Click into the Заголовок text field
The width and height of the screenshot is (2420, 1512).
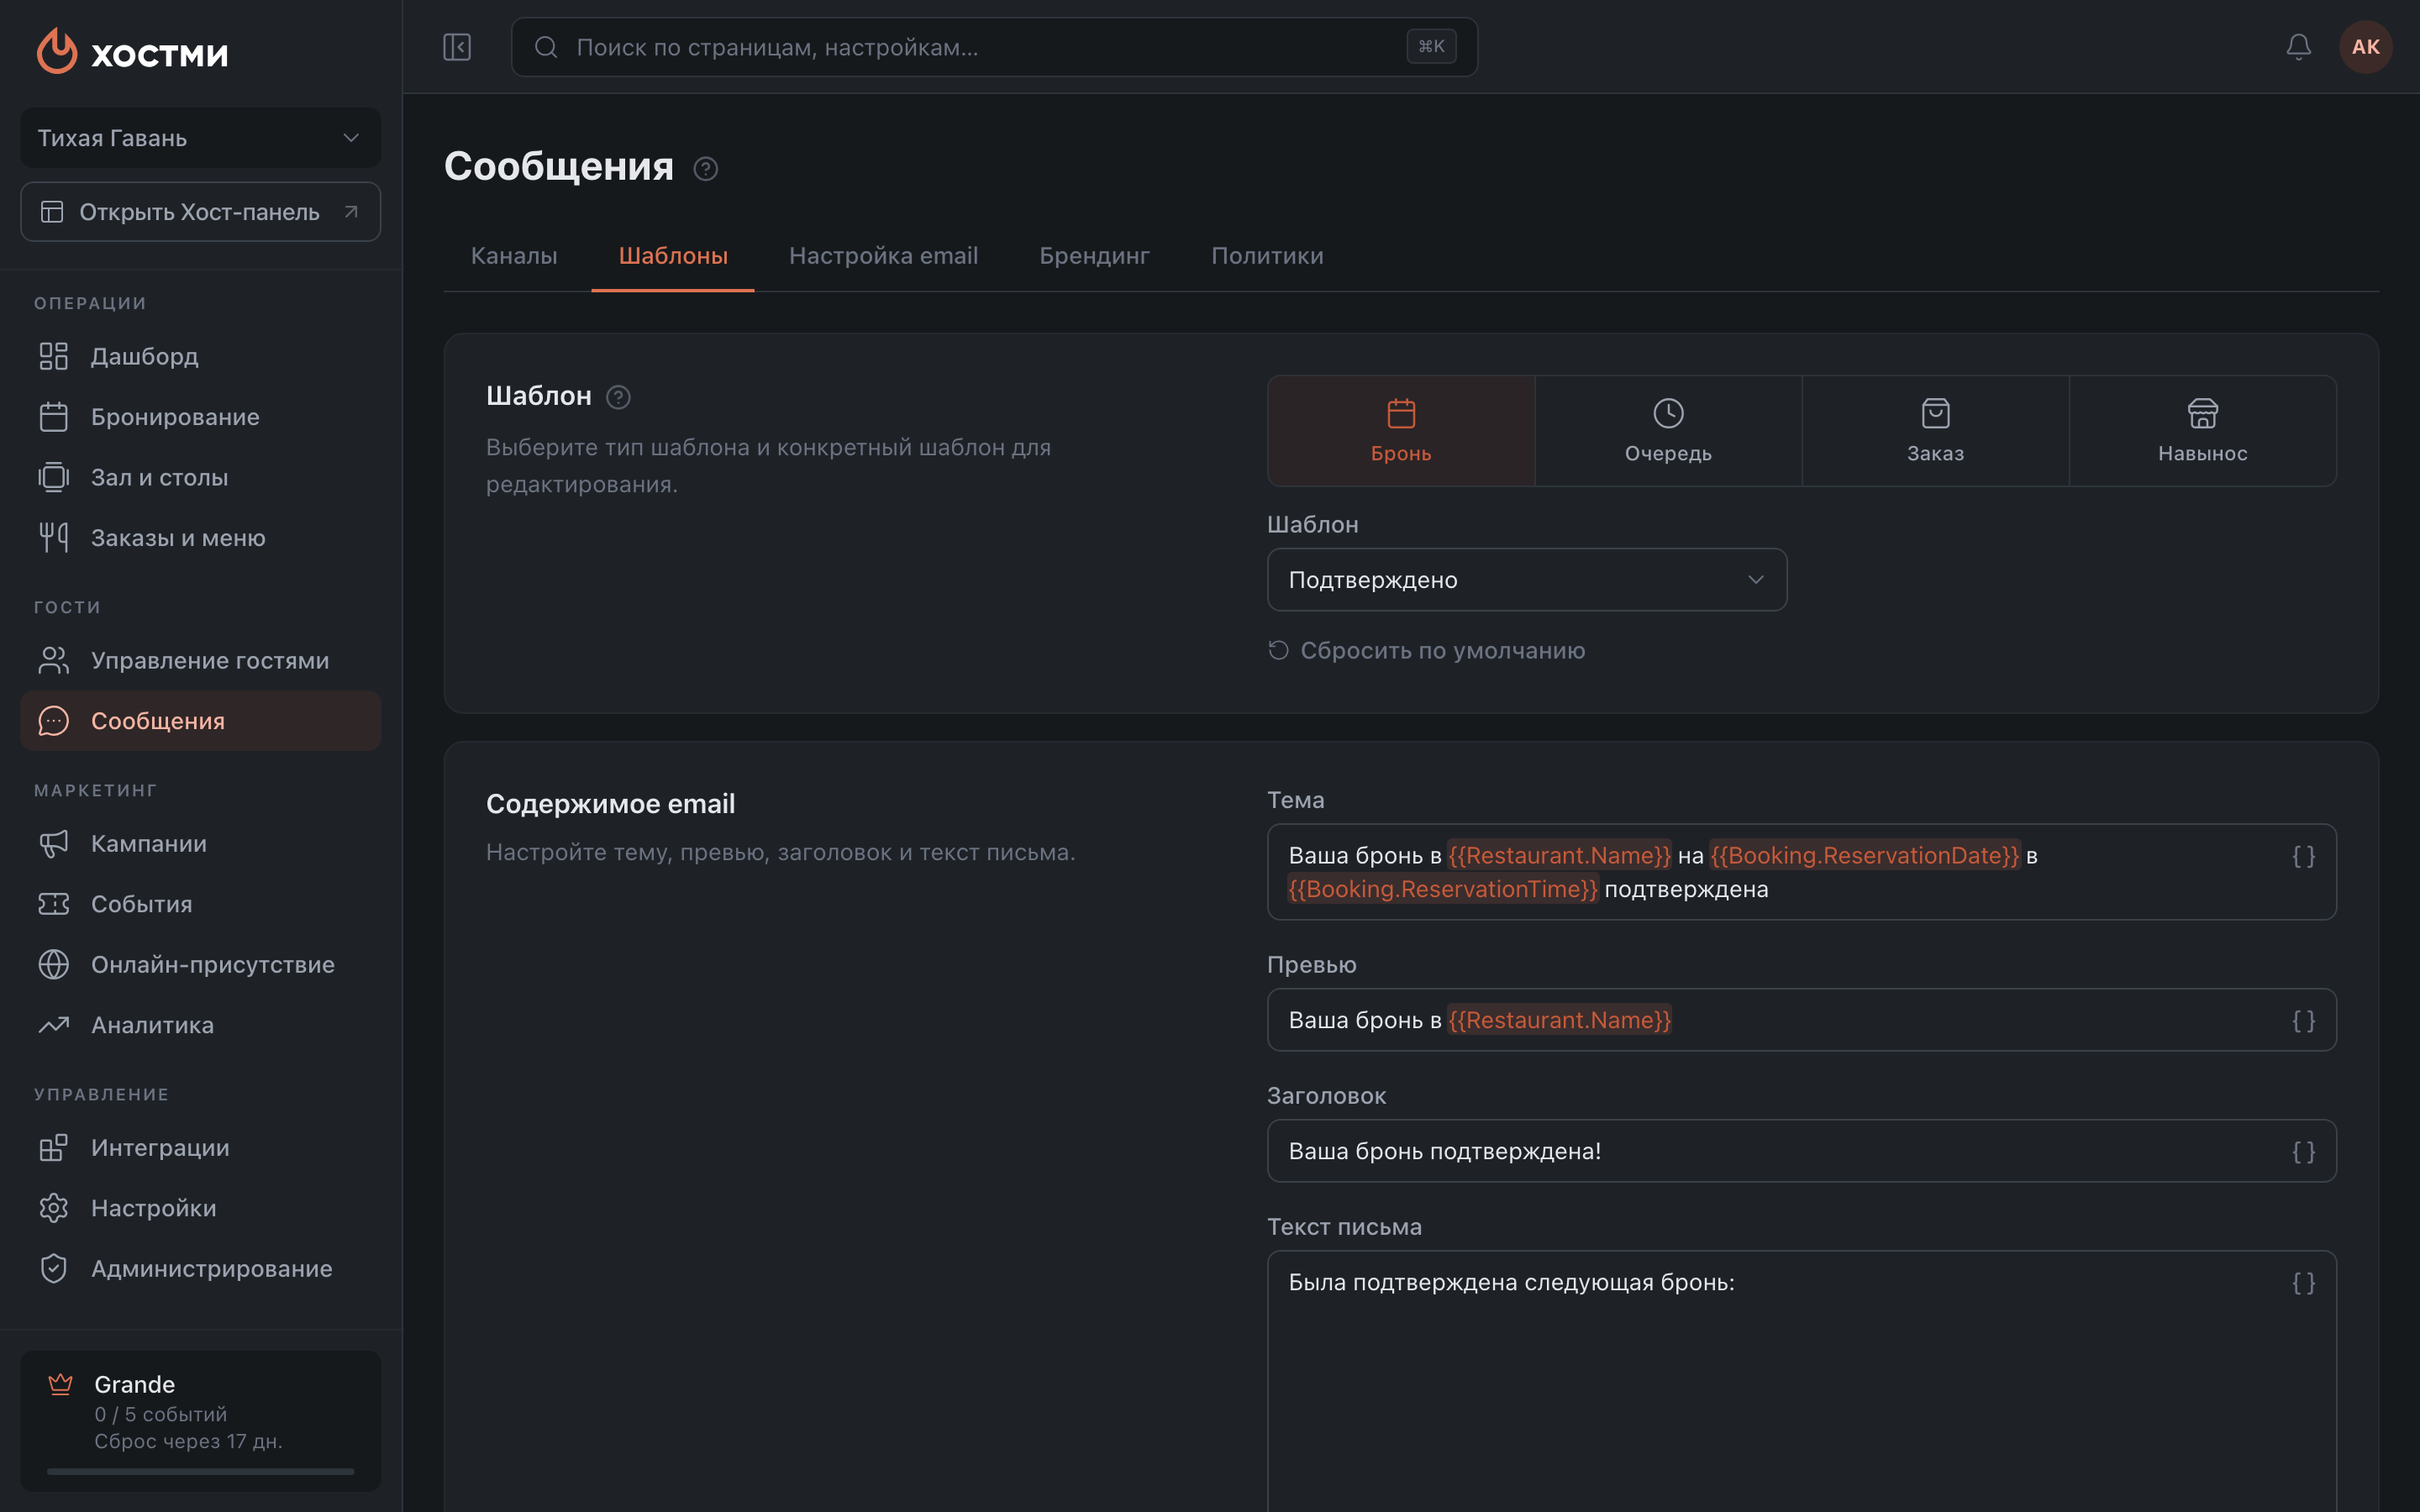coord(1801,1152)
